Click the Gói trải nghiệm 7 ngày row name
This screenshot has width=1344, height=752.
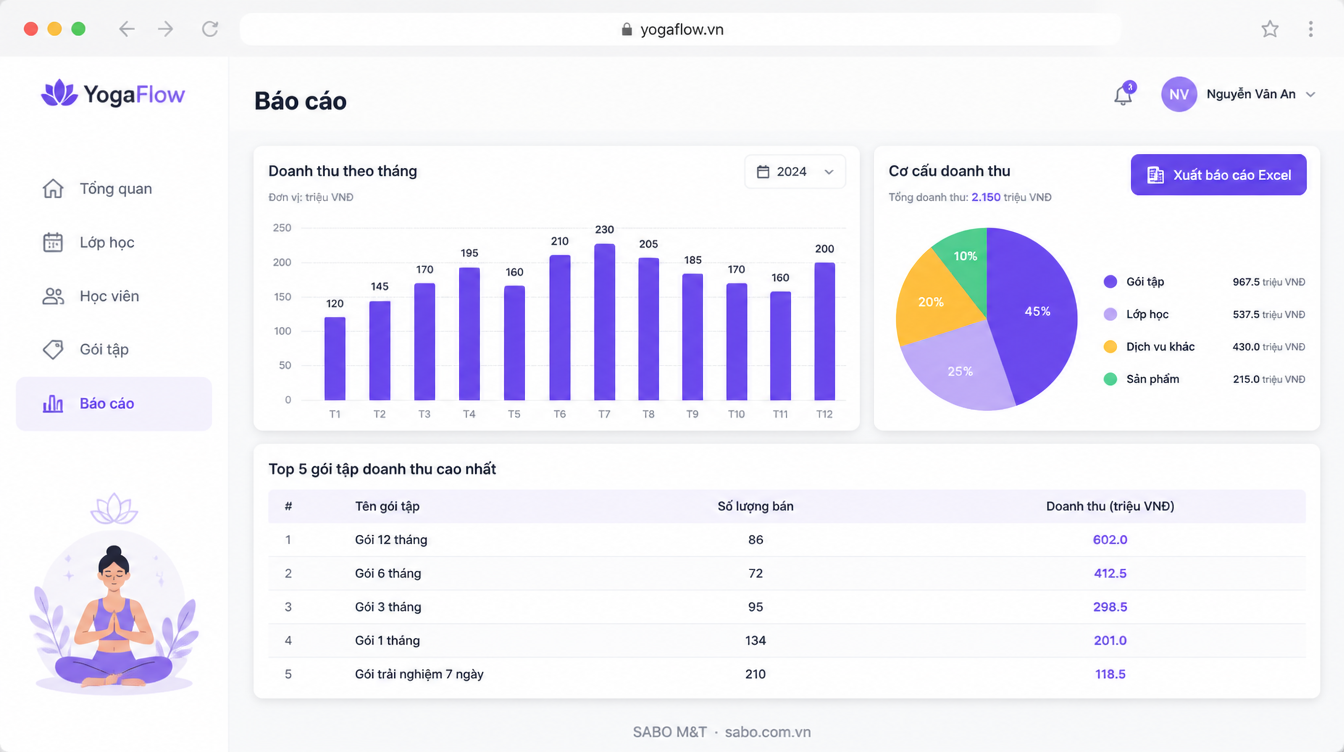pos(419,674)
